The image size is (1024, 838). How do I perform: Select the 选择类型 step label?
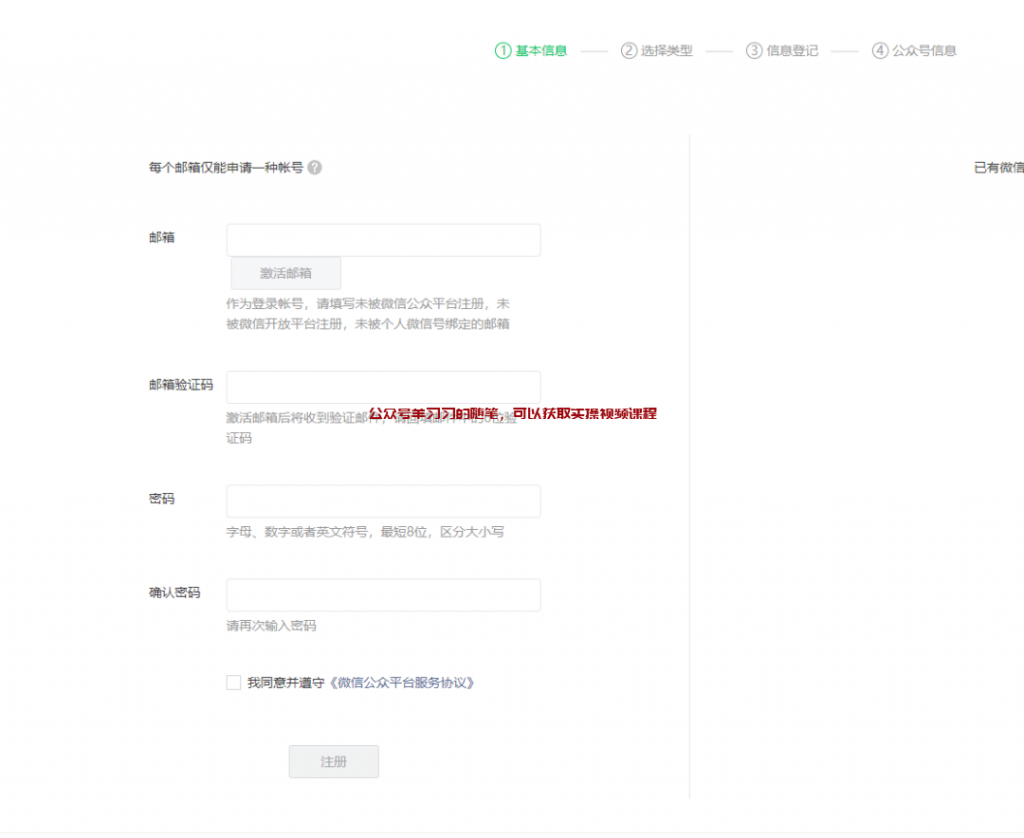[x=663, y=50]
